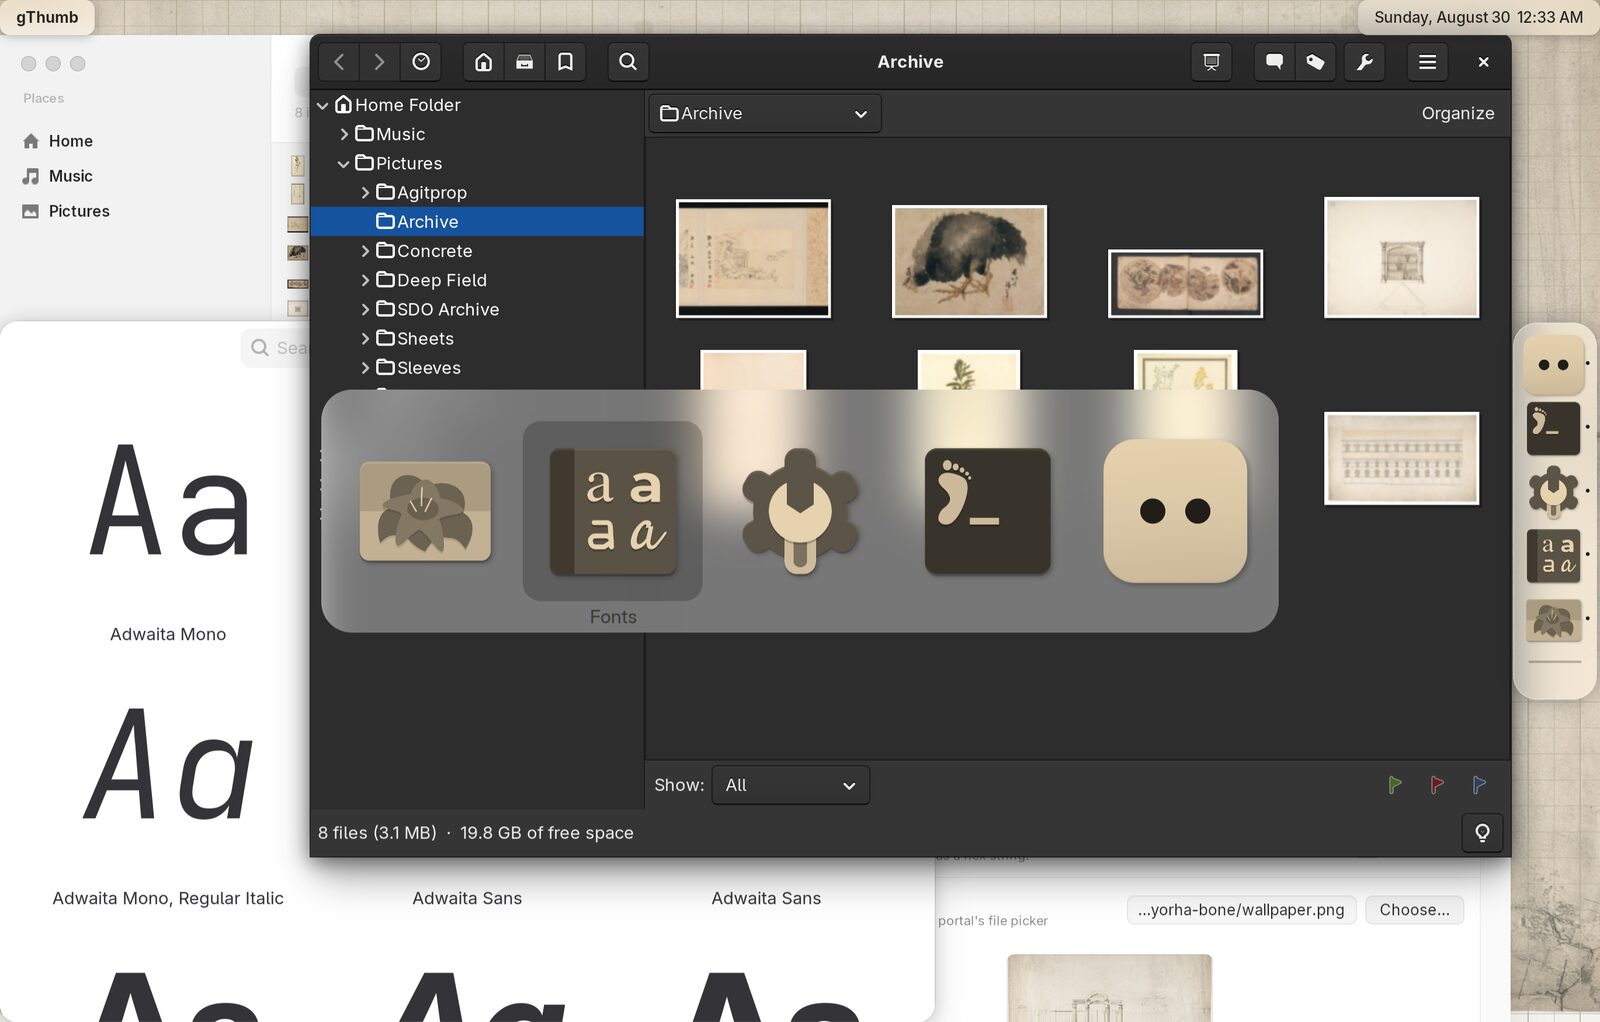Screen dimensions: 1600x1022
Task: Collapse the Pictures folder in tree
Action: tap(344, 163)
